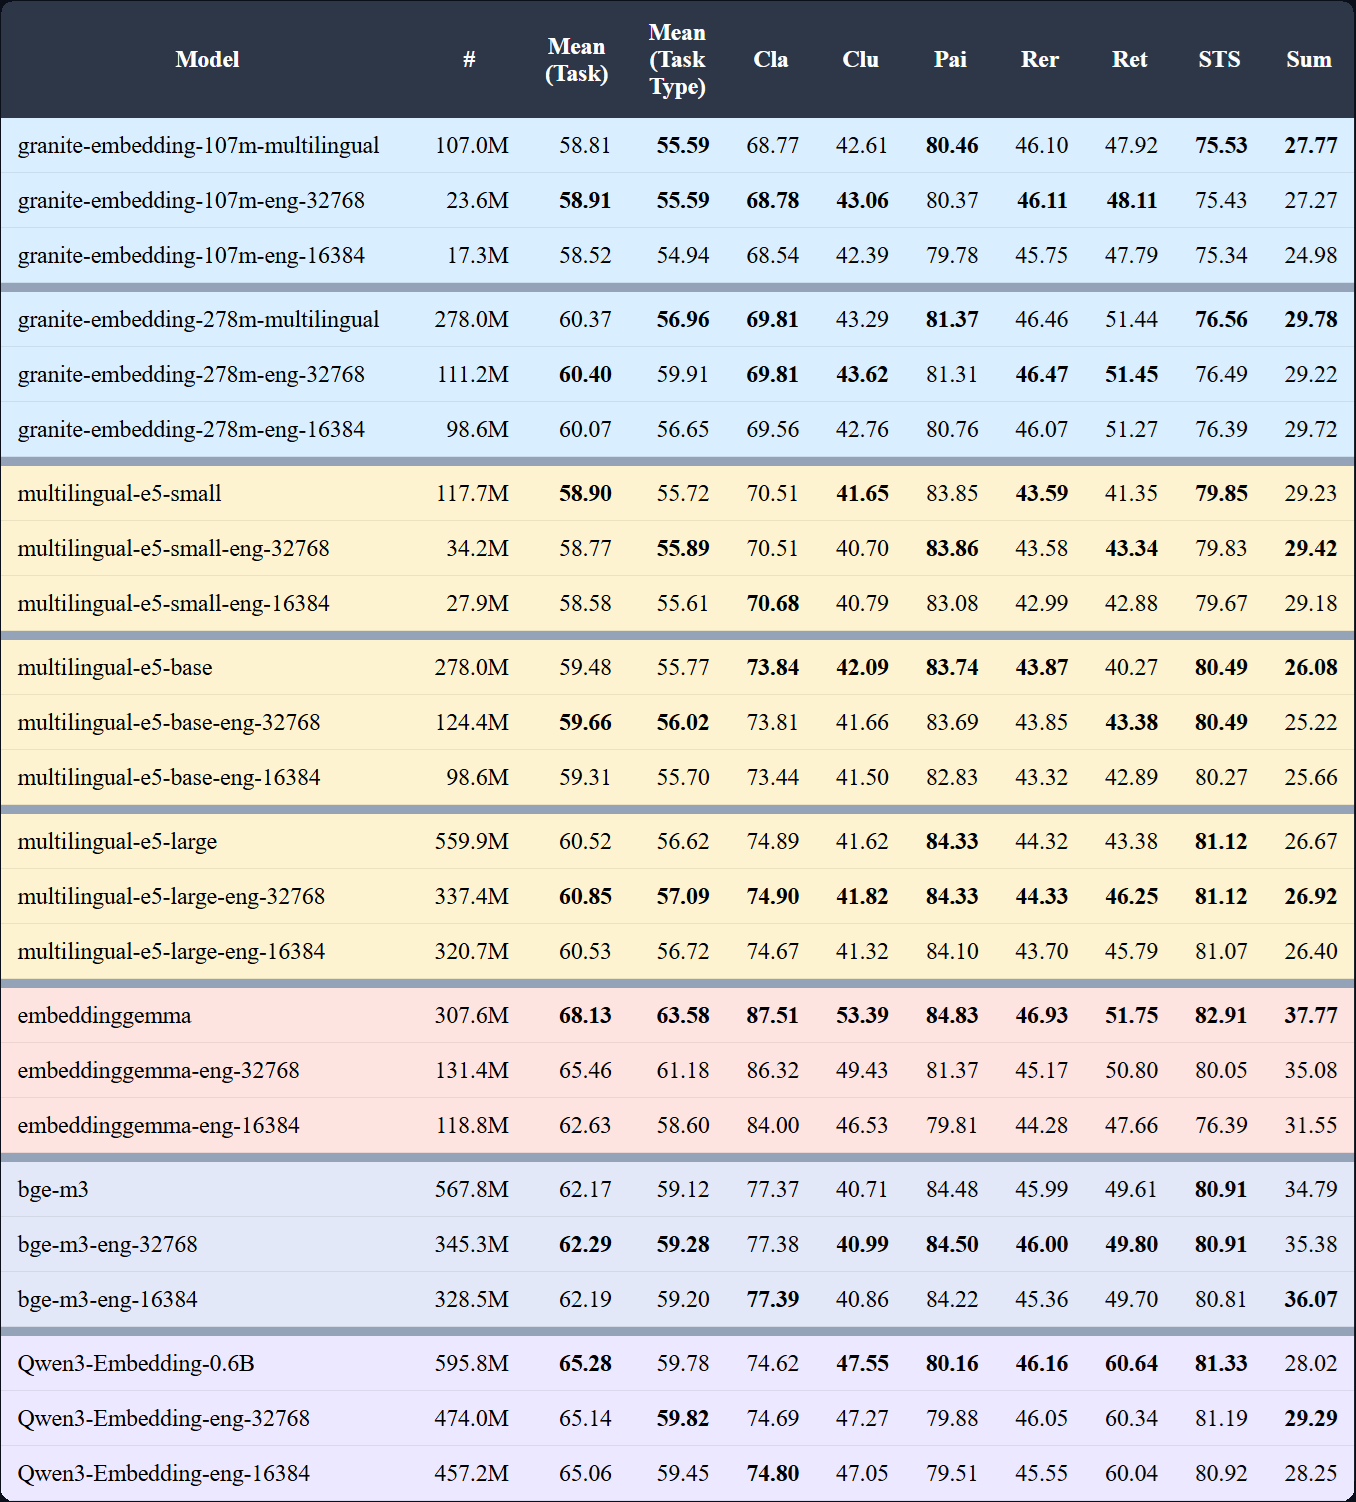Select granite-embedding-278m-multilingual model name

tap(199, 320)
